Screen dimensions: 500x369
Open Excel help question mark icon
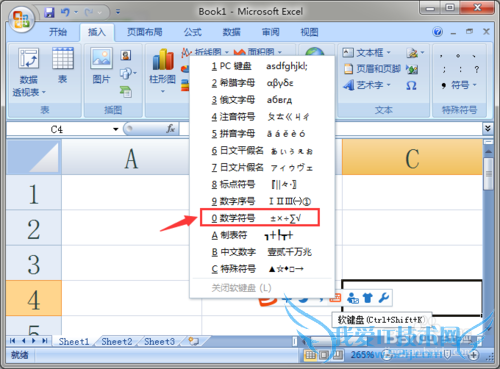click(437, 32)
